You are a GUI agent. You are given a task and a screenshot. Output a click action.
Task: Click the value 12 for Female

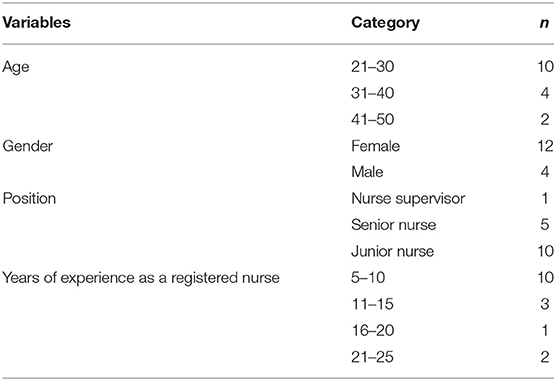pyautogui.click(x=545, y=146)
